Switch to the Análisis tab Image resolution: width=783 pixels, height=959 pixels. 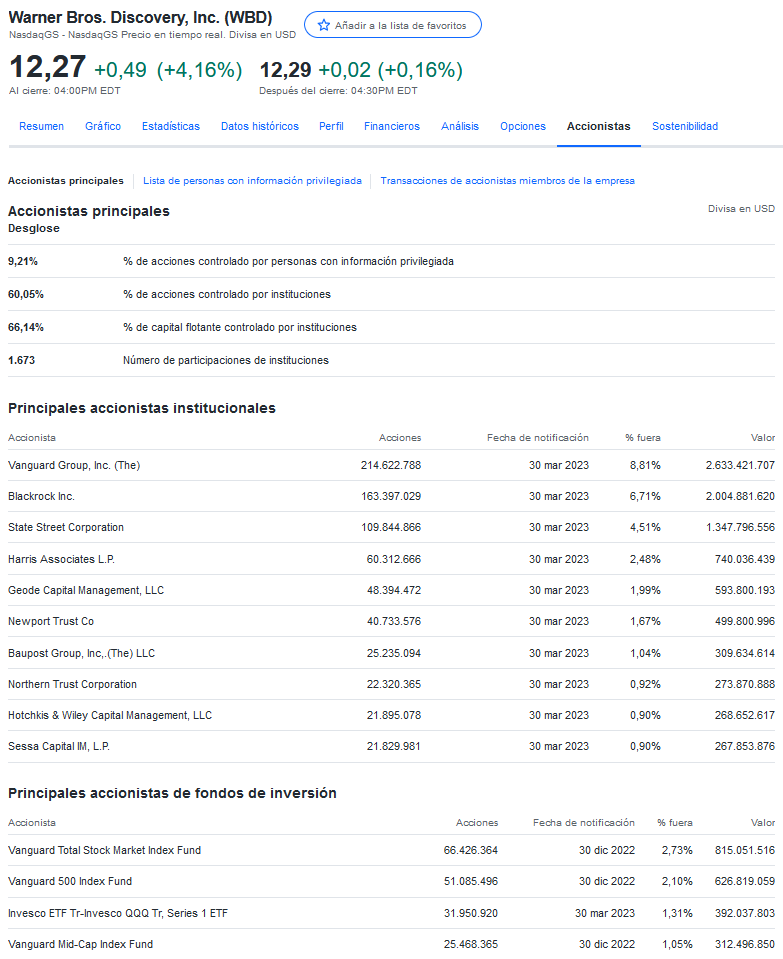(460, 126)
